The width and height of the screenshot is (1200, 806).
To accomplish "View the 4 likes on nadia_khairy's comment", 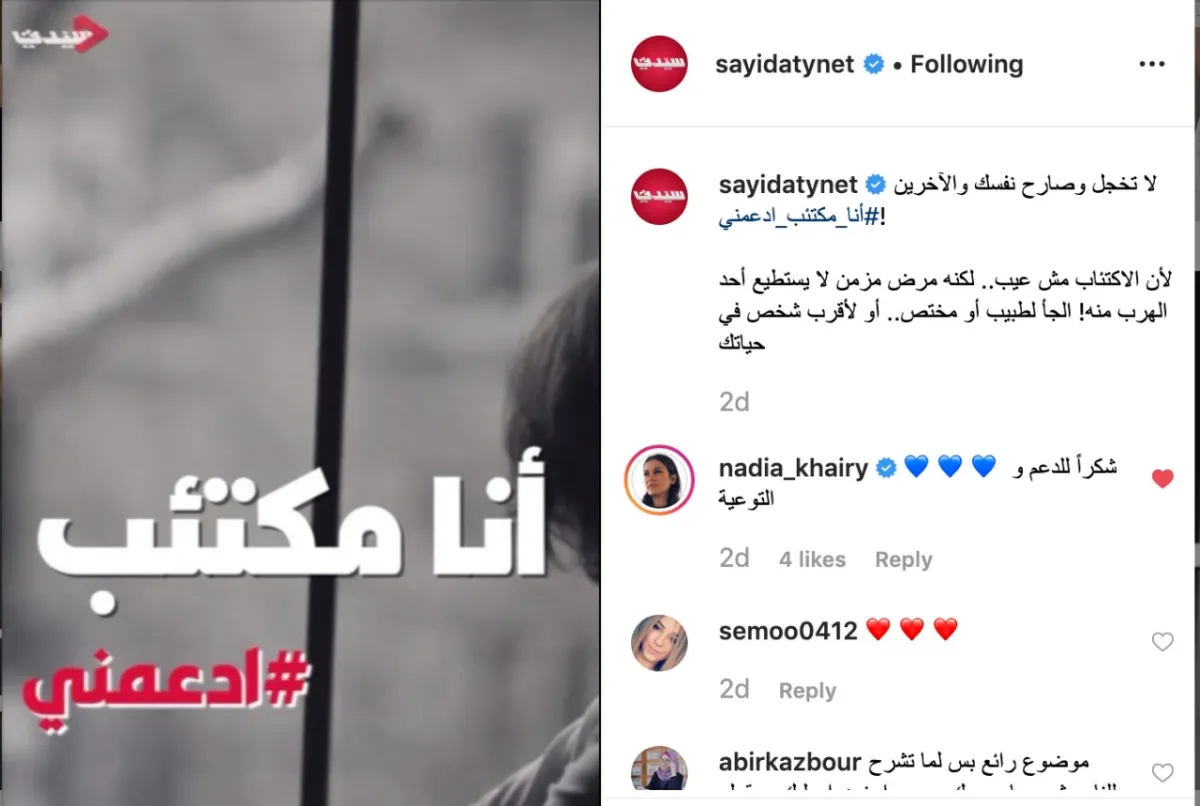I will tap(812, 560).
